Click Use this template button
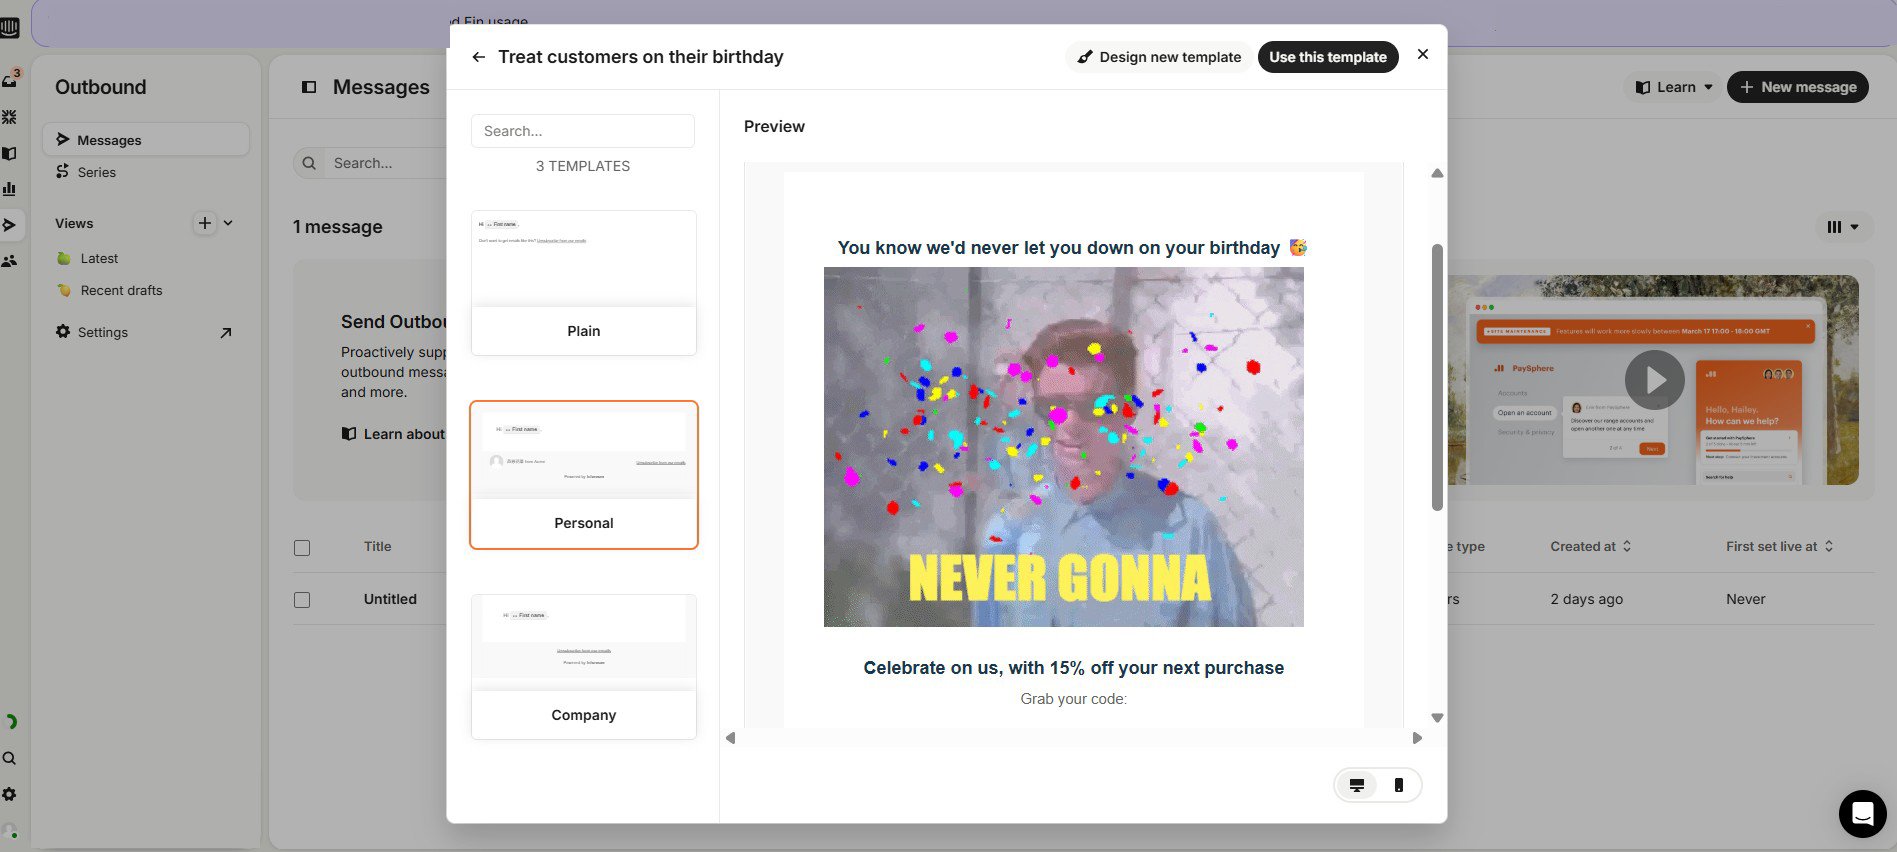 [x=1327, y=57]
